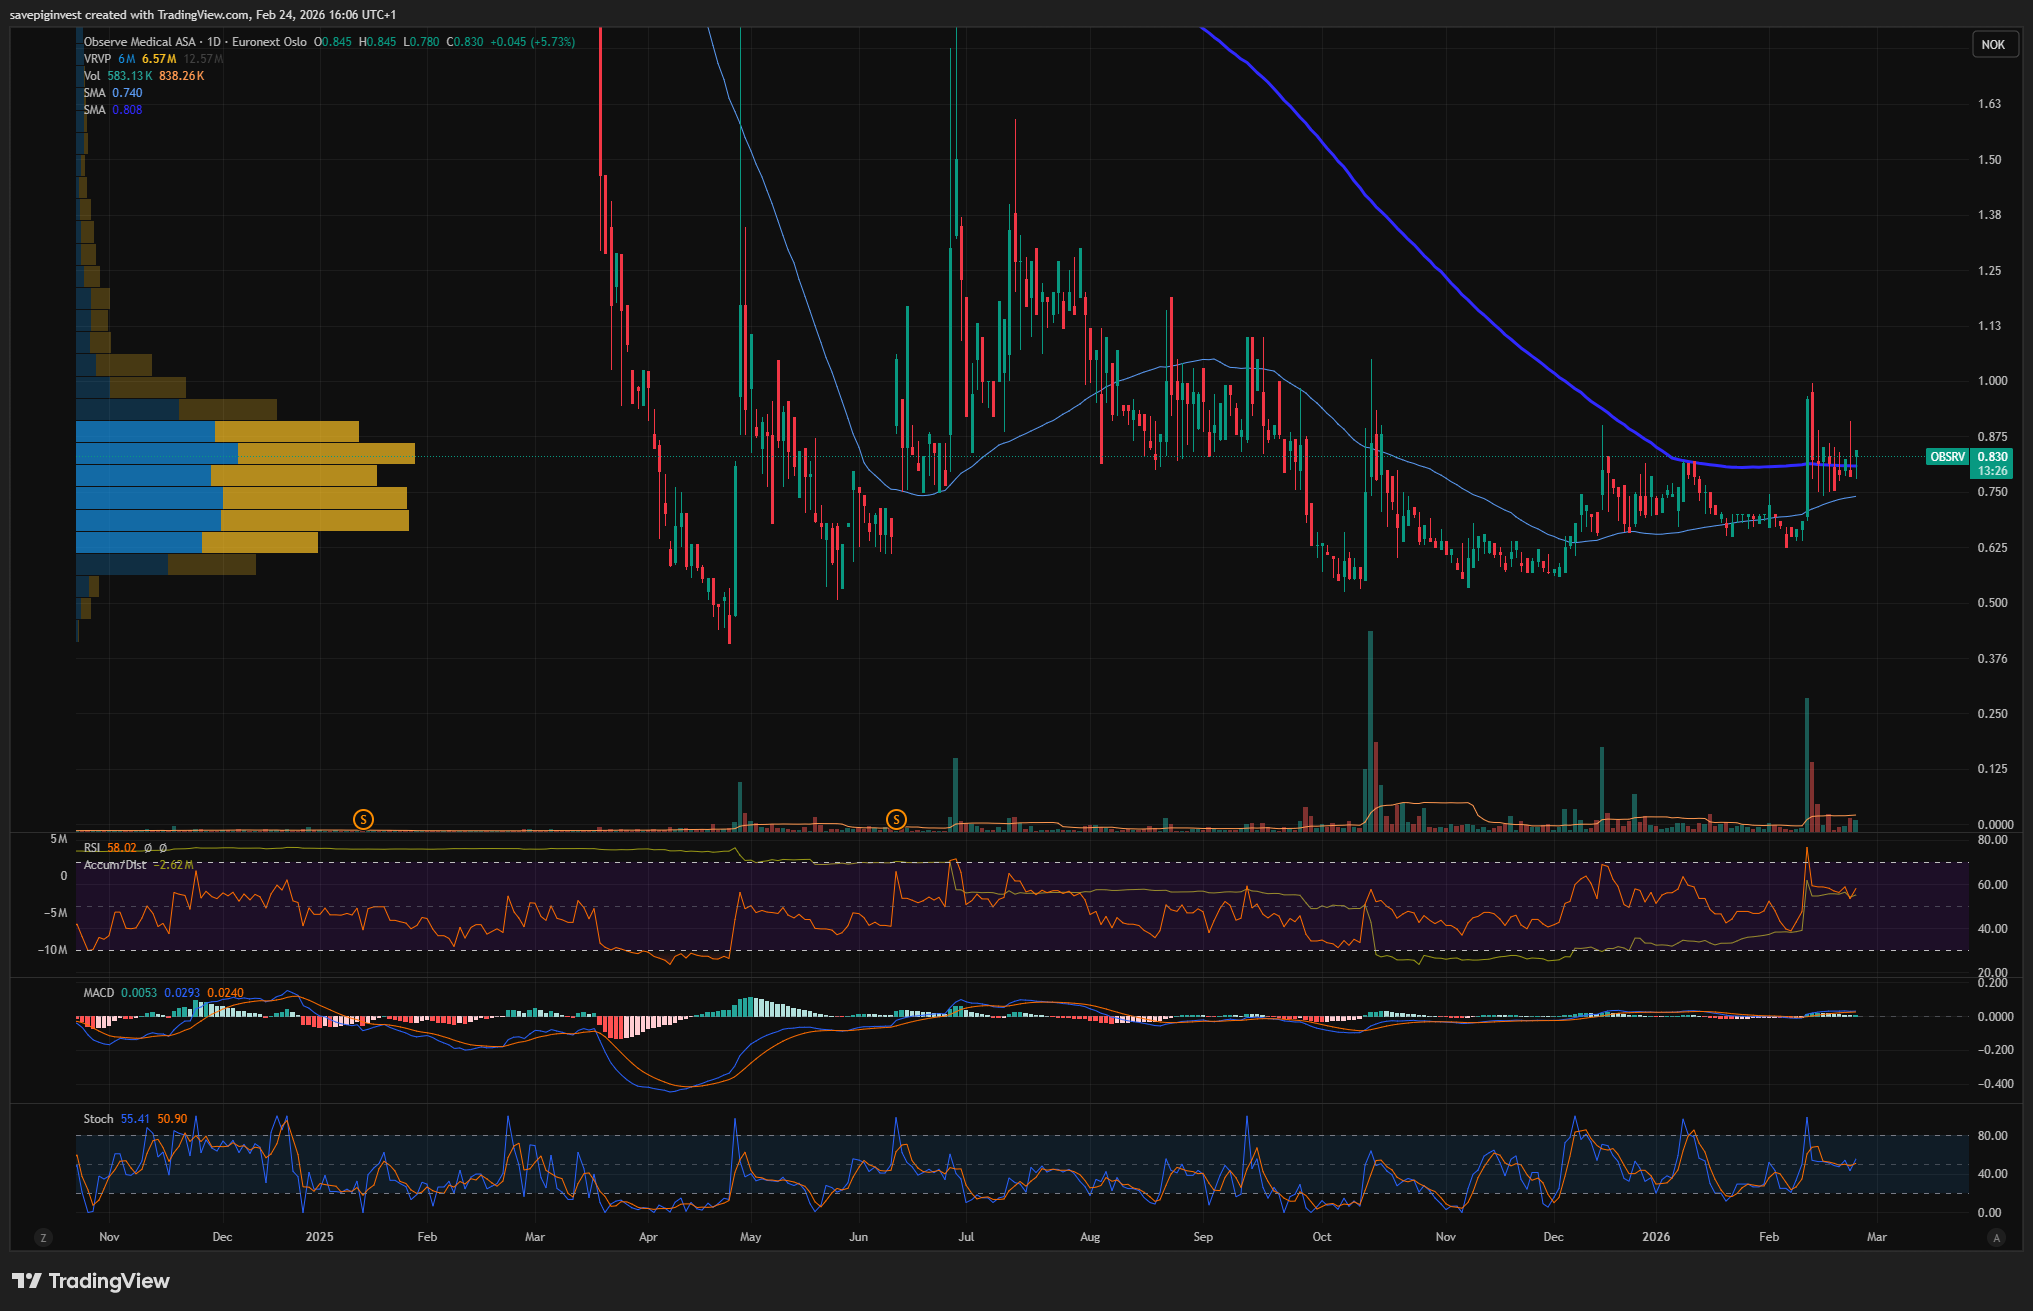Select the MACD indicator legend
Viewport: 2033px width, 1311px height.
coord(98,993)
